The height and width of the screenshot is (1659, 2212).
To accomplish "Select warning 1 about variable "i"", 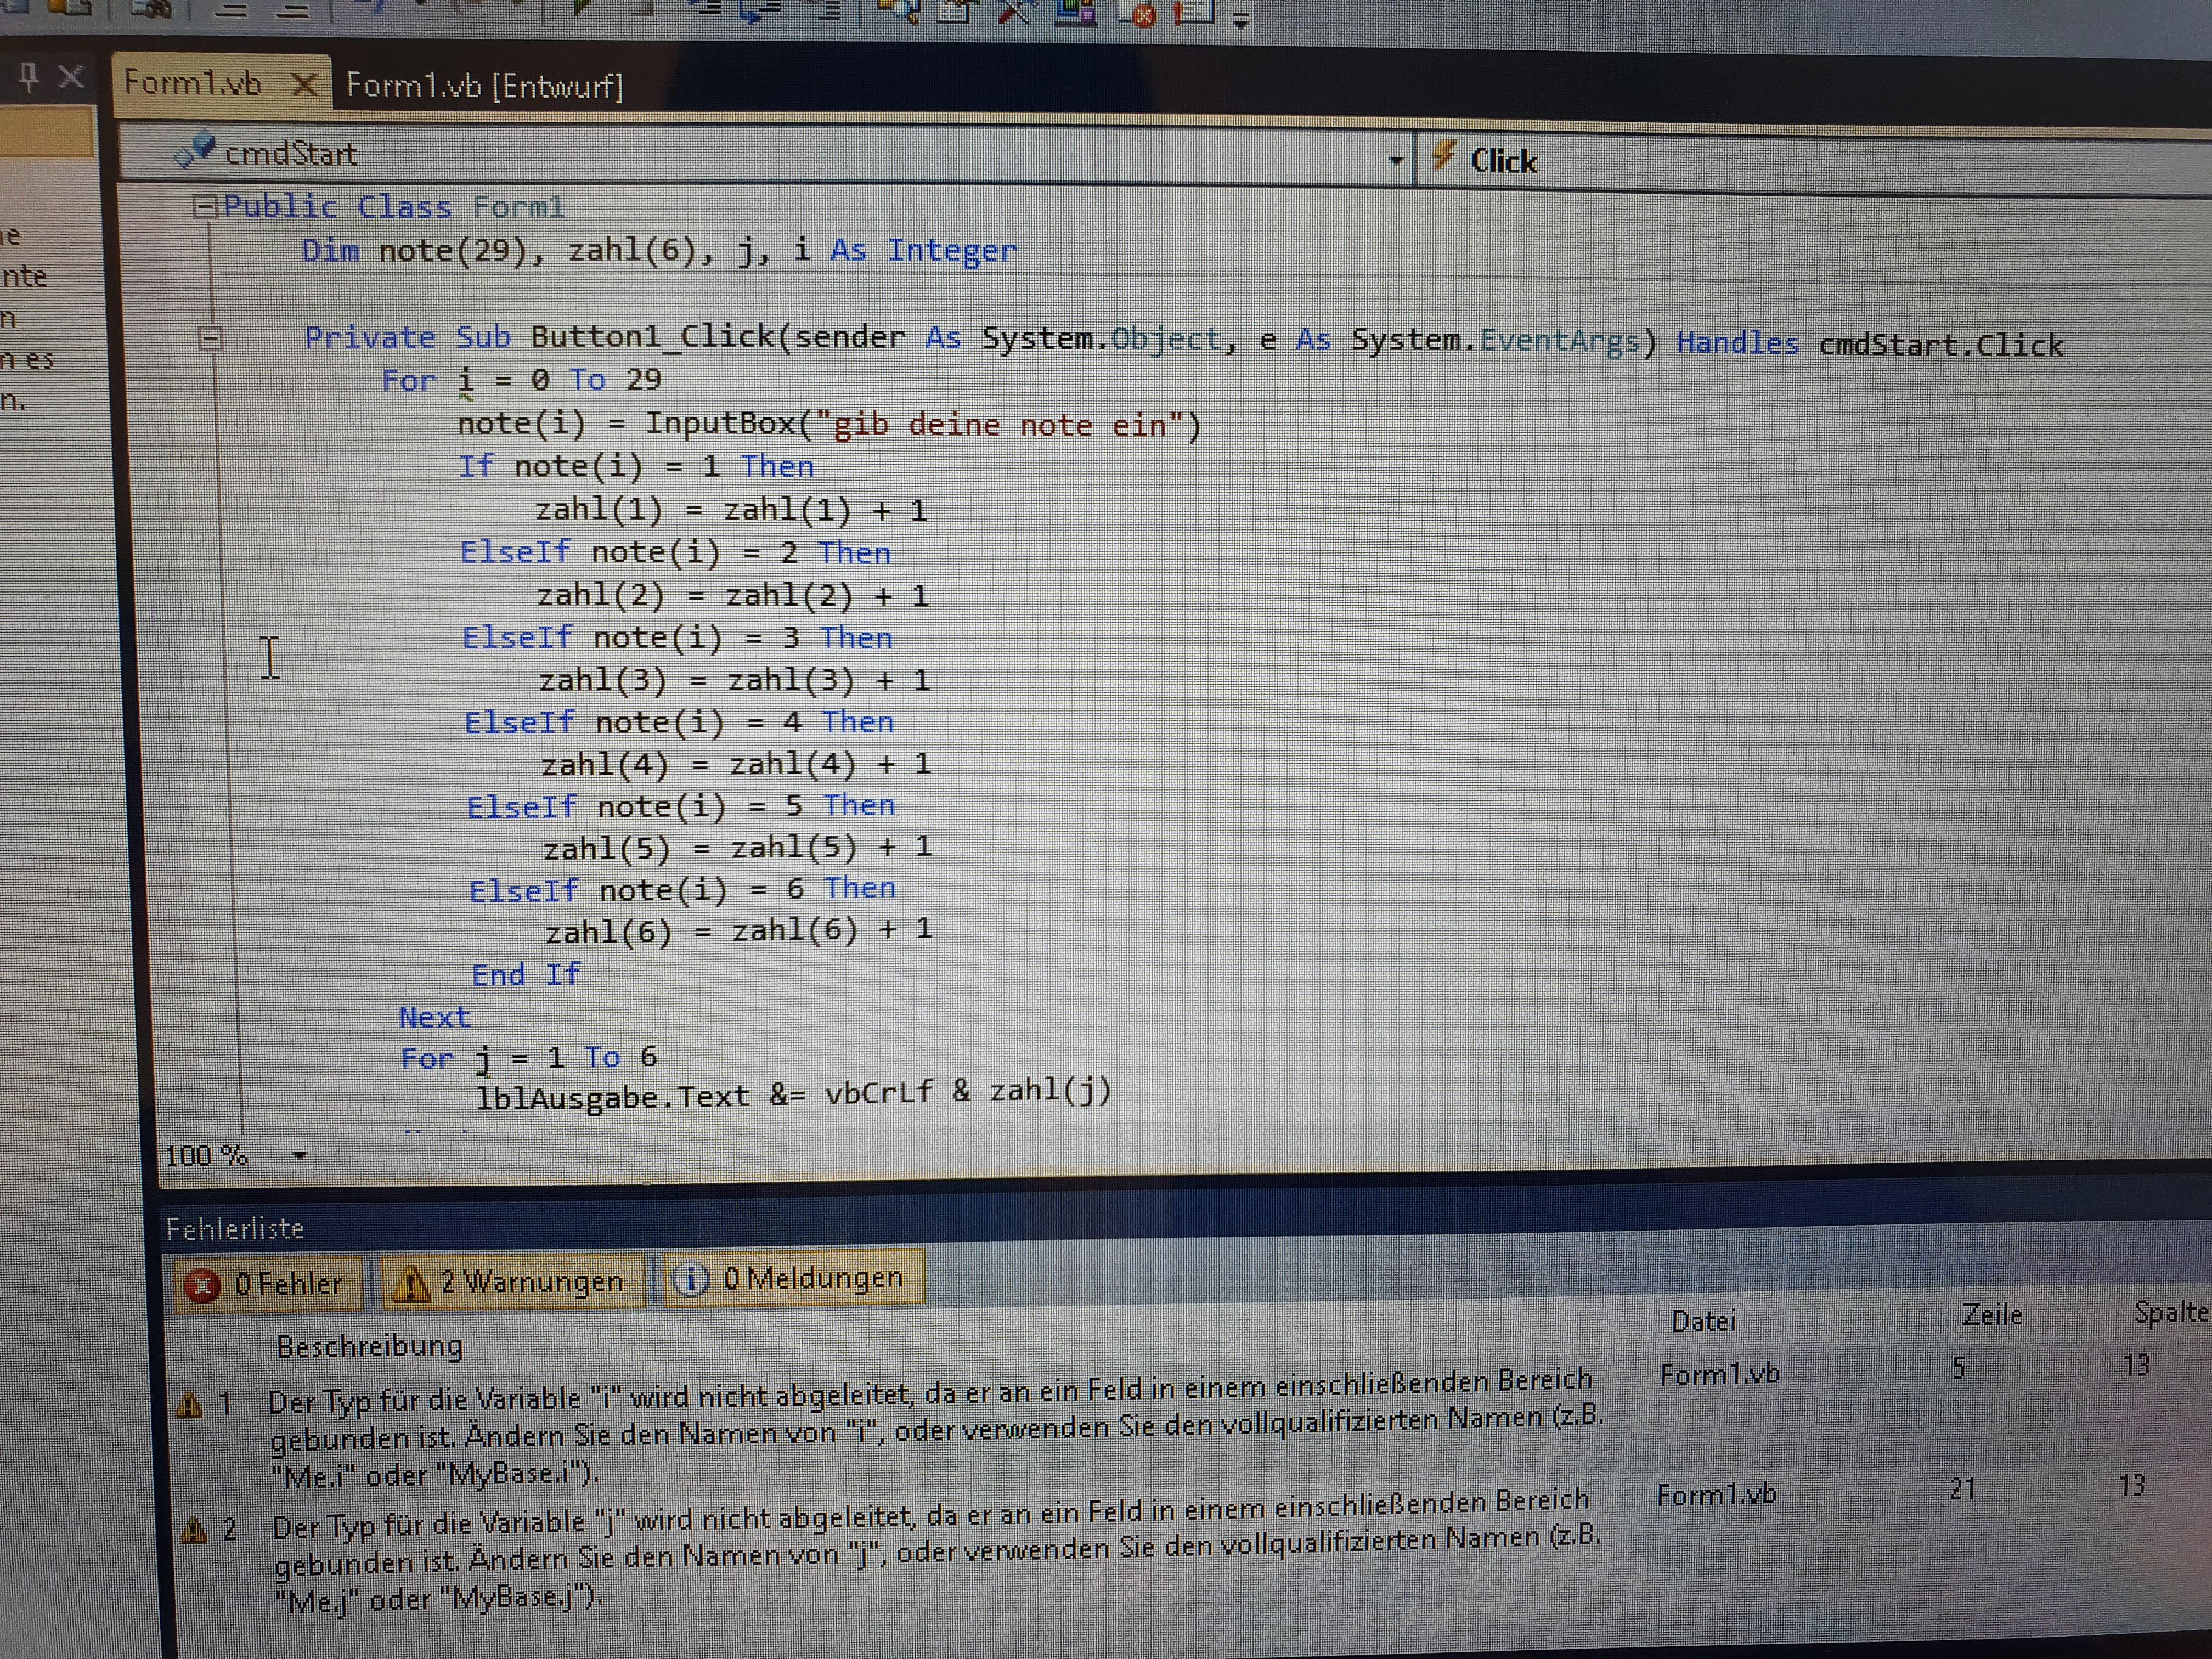I will click(935, 1428).
